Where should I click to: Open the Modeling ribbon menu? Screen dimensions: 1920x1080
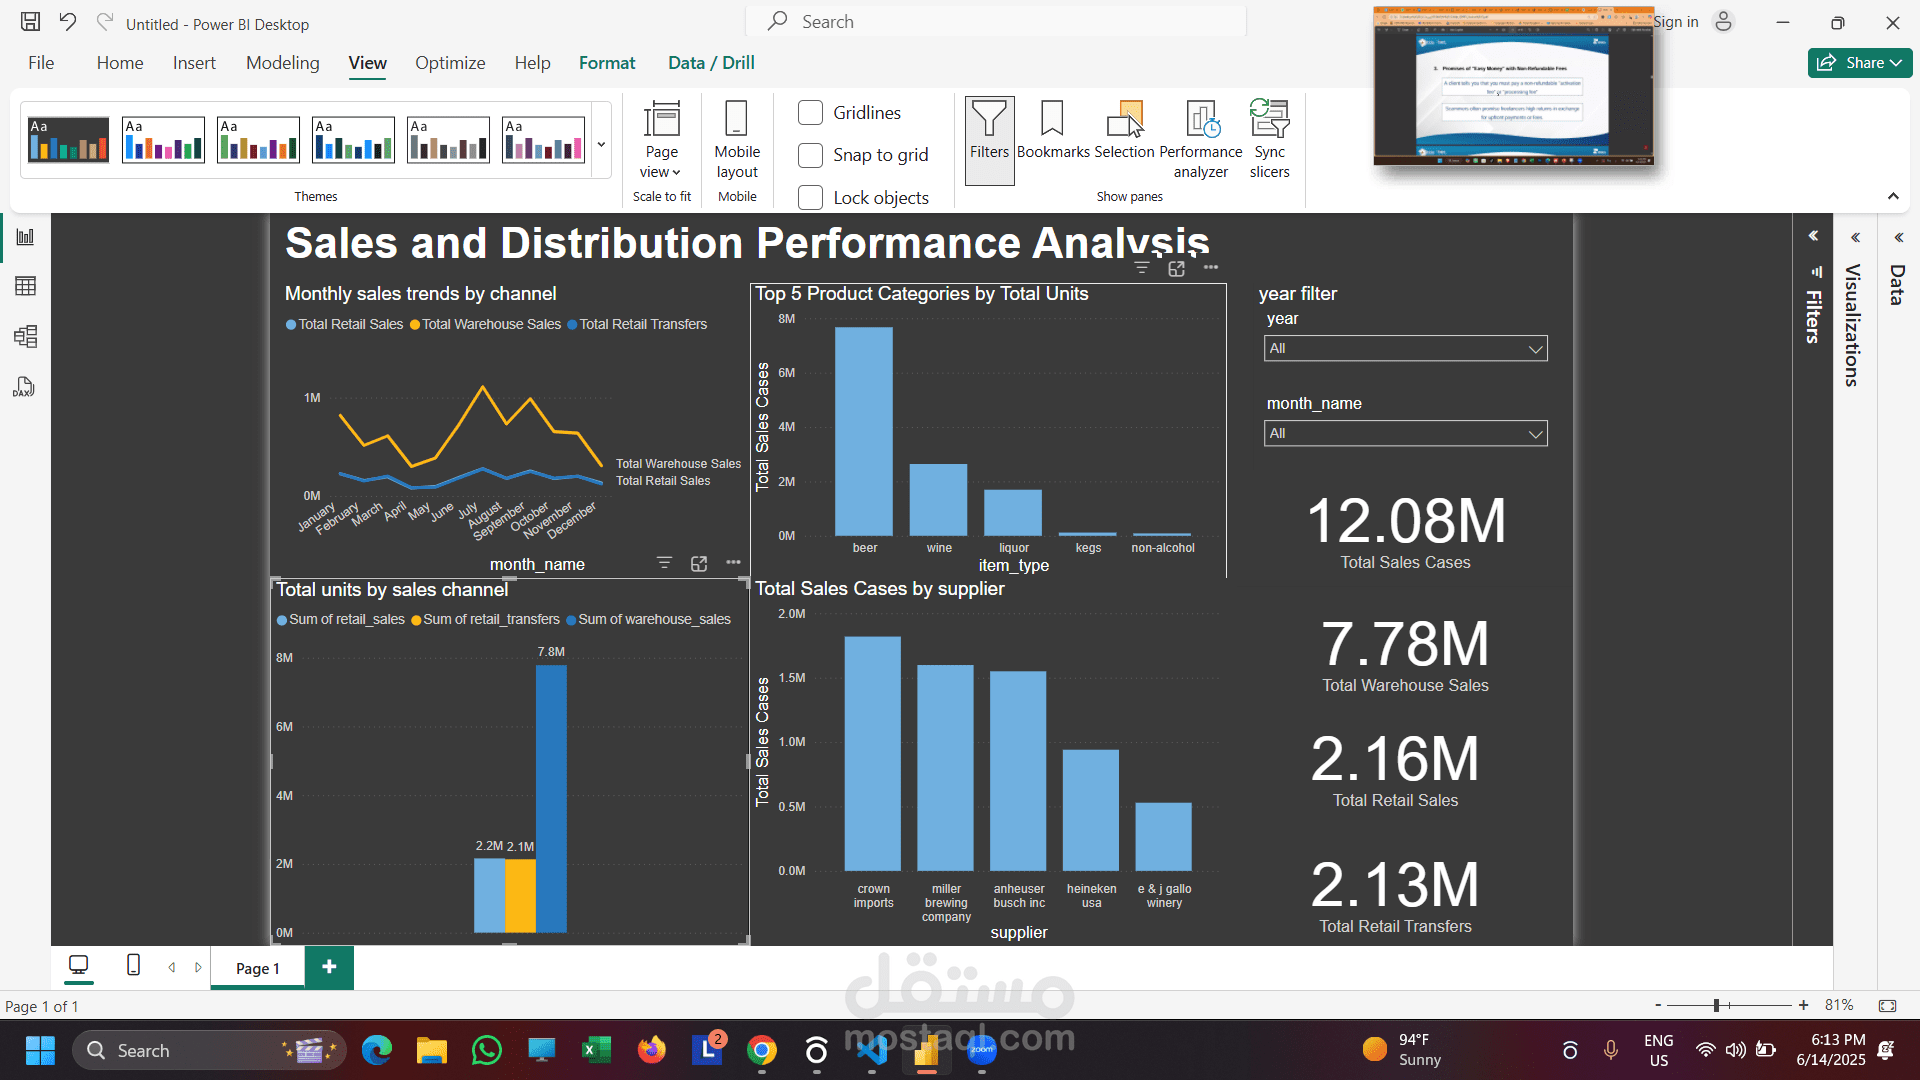(x=282, y=62)
